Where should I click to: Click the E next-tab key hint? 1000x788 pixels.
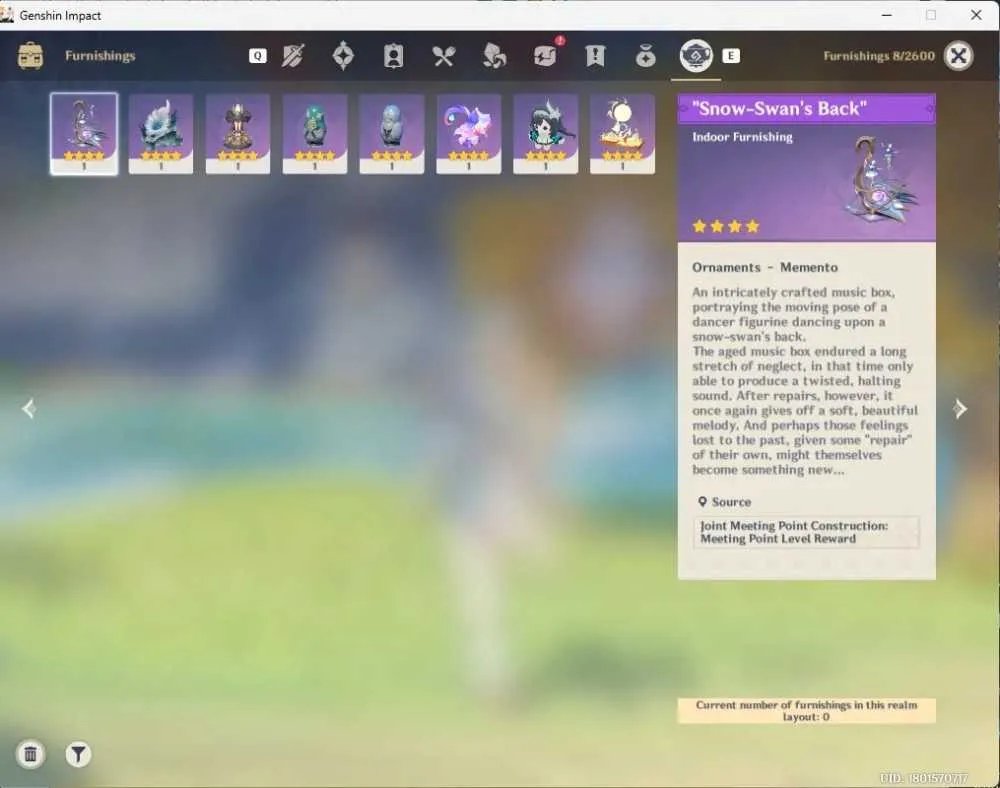coord(731,56)
